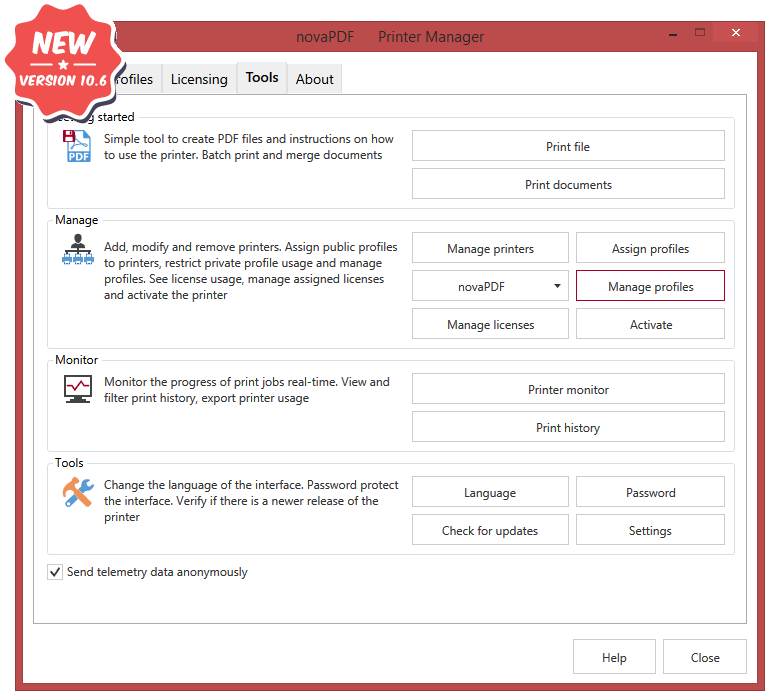
Task: Click the Close button at the bottom
Action: click(705, 657)
